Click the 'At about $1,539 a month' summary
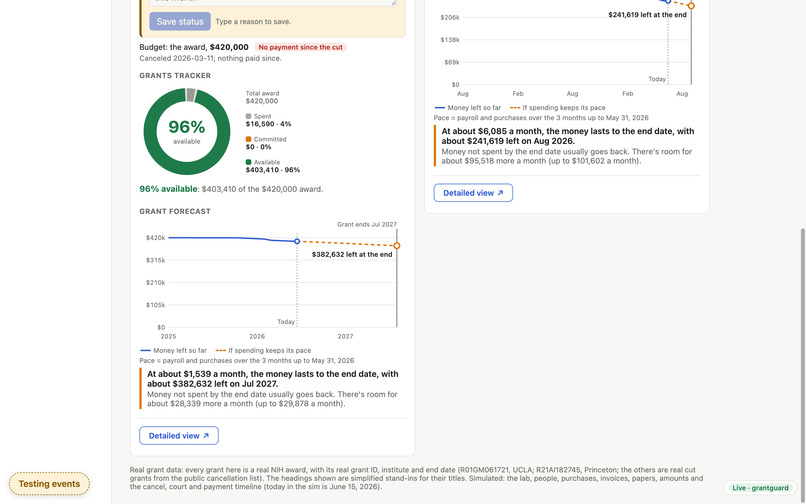Viewport: 806px width, 504px height. tap(272, 379)
